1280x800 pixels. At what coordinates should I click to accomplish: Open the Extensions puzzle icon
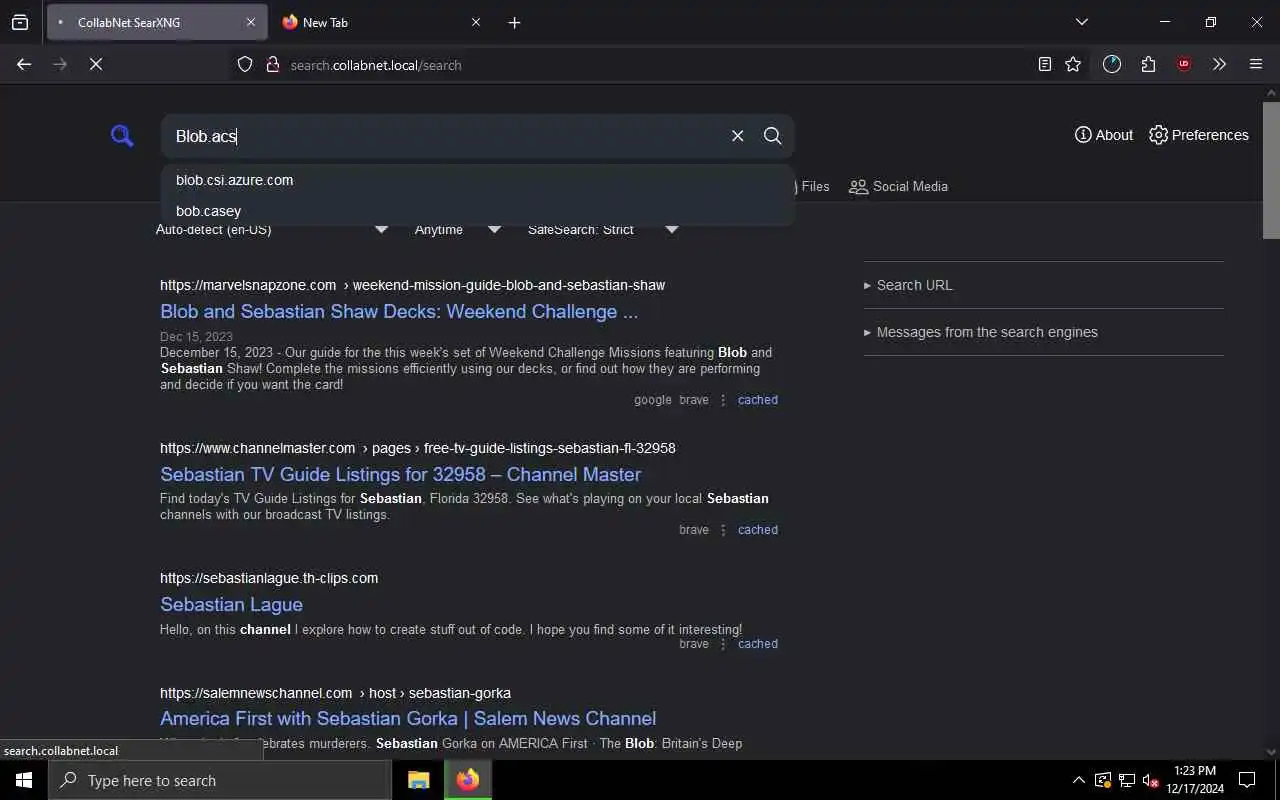coord(1148,64)
